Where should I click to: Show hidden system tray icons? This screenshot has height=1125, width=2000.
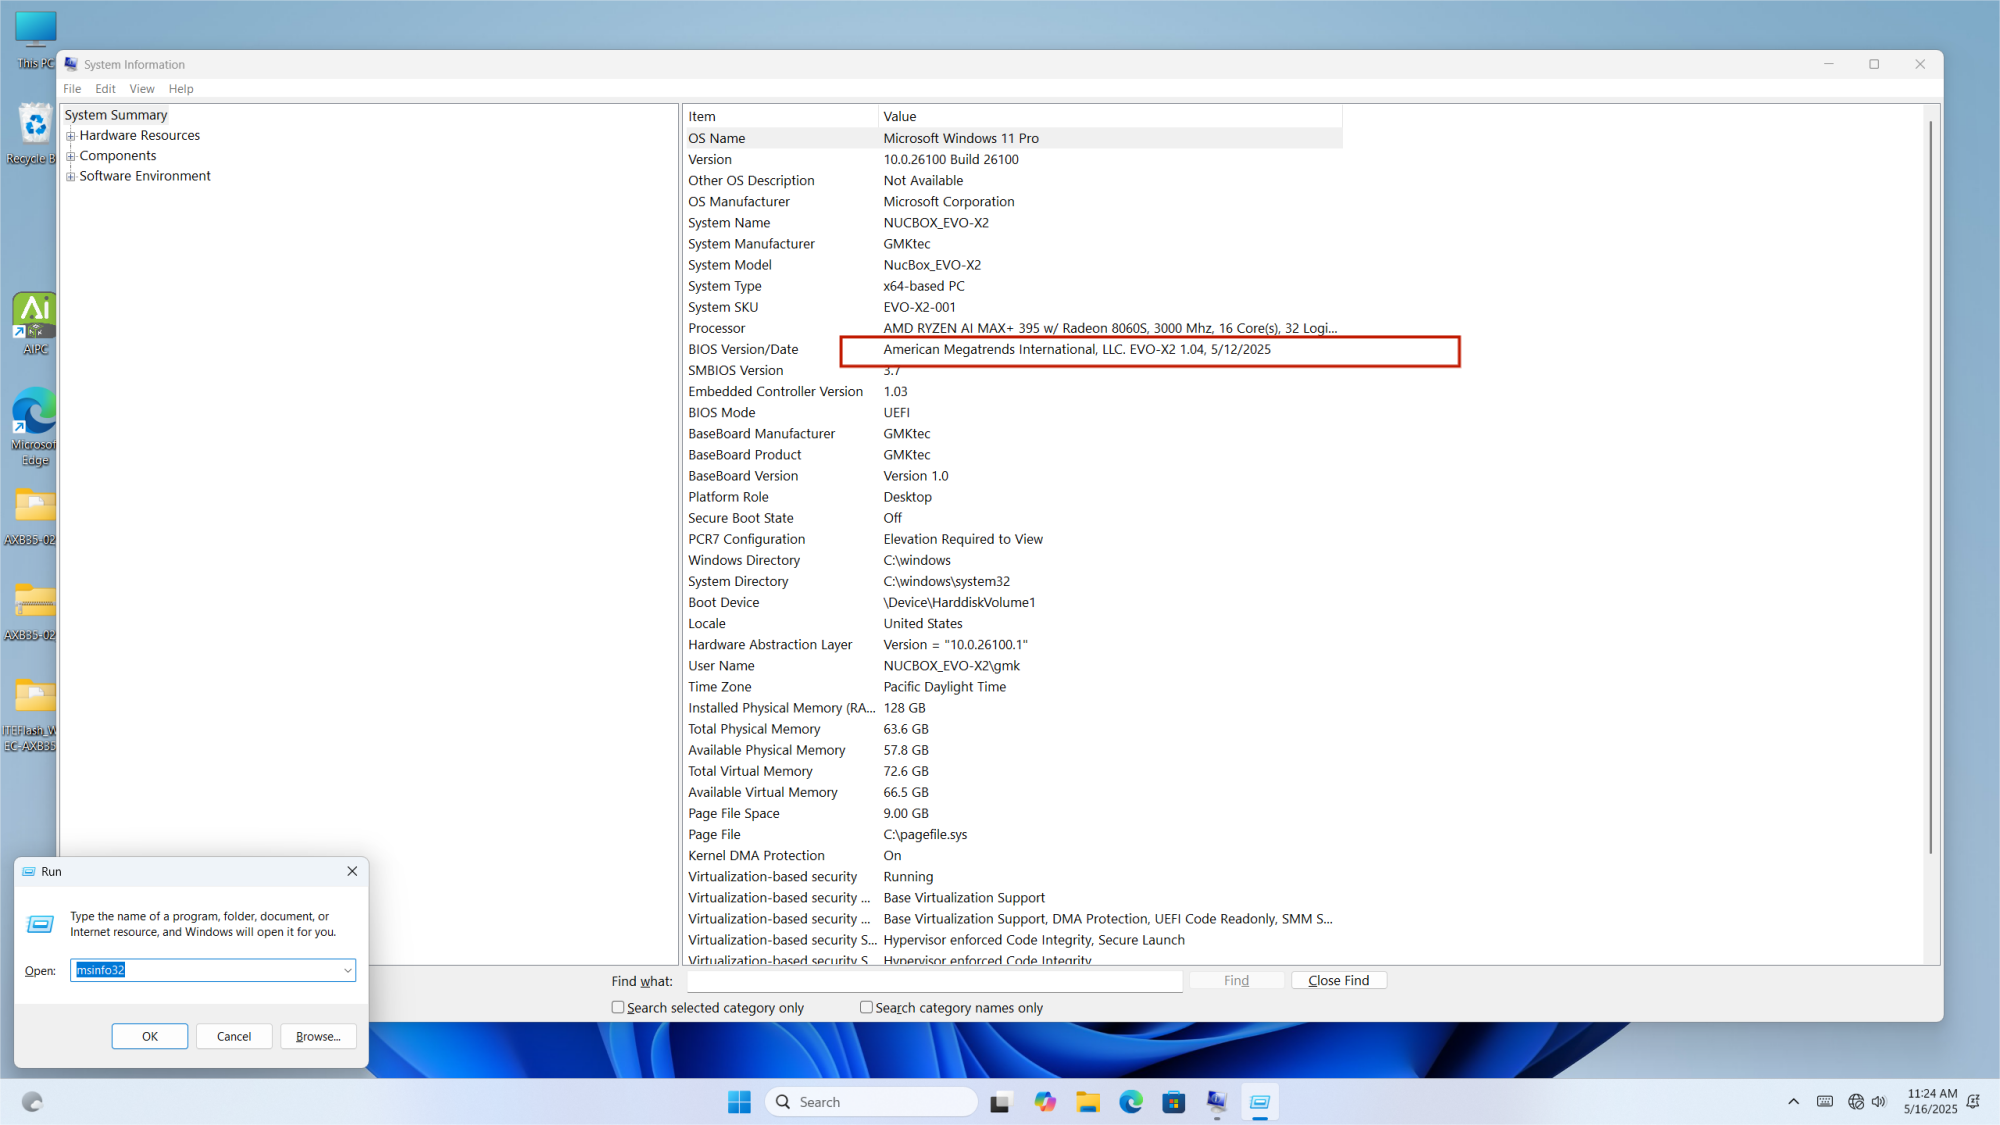[x=1793, y=1102]
